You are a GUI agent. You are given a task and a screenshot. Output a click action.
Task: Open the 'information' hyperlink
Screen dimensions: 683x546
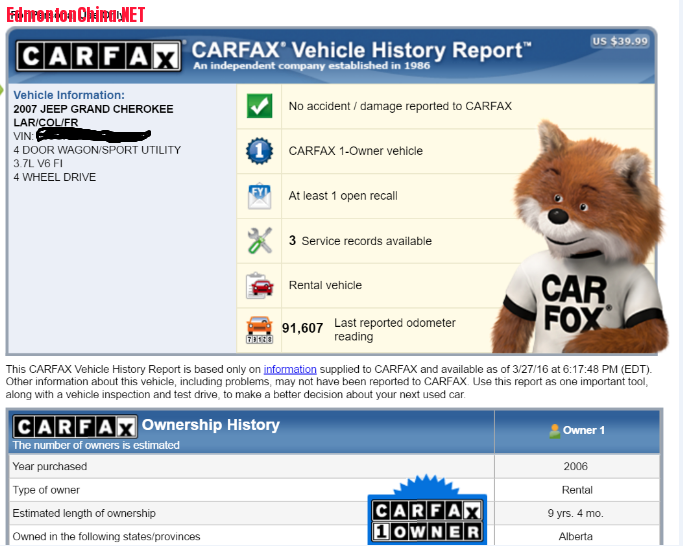click(290, 369)
